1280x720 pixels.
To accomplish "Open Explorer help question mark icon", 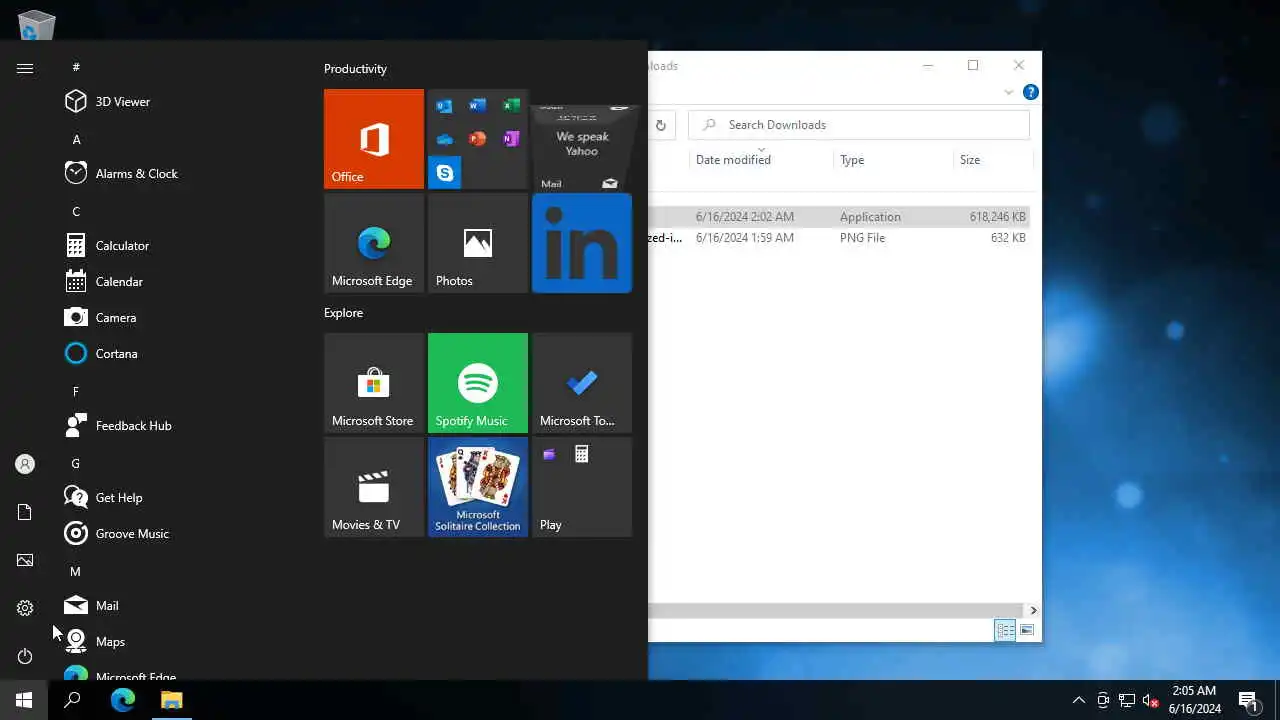I will tap(1030, 92).
